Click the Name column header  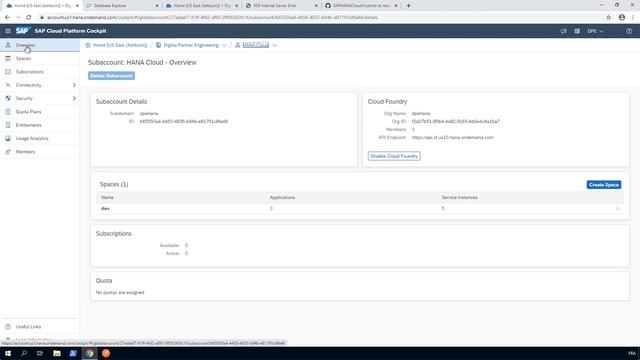107,198
